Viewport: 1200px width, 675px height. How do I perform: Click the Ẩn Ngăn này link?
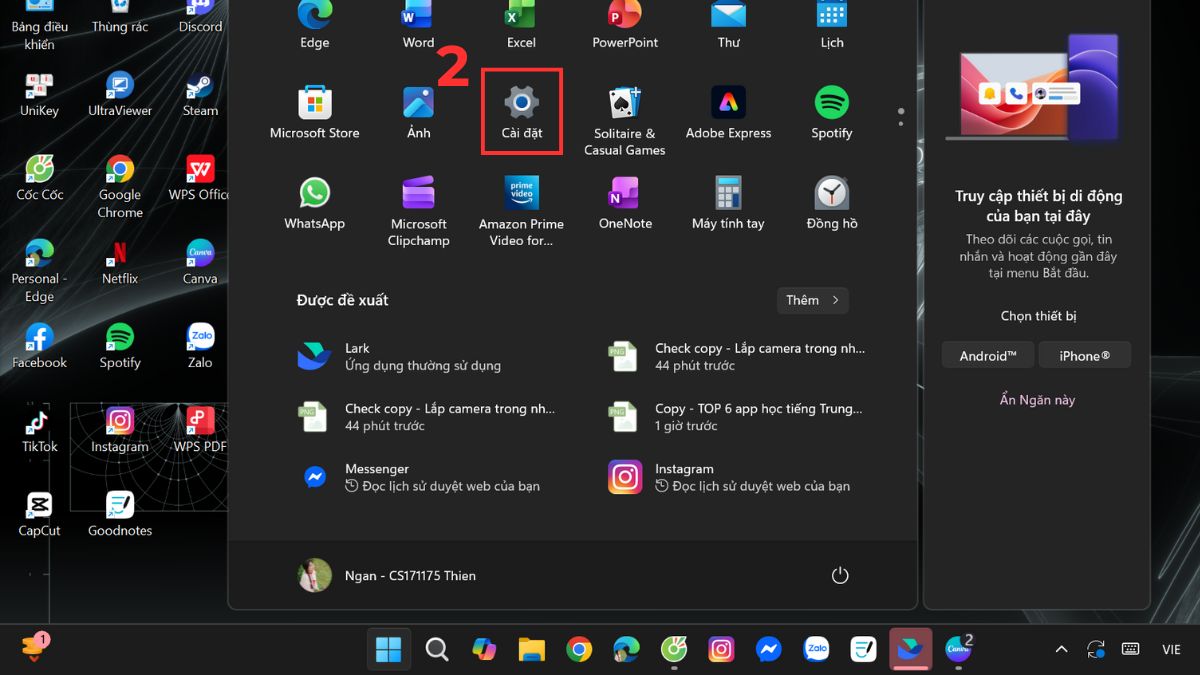(x=1037, y=400)
